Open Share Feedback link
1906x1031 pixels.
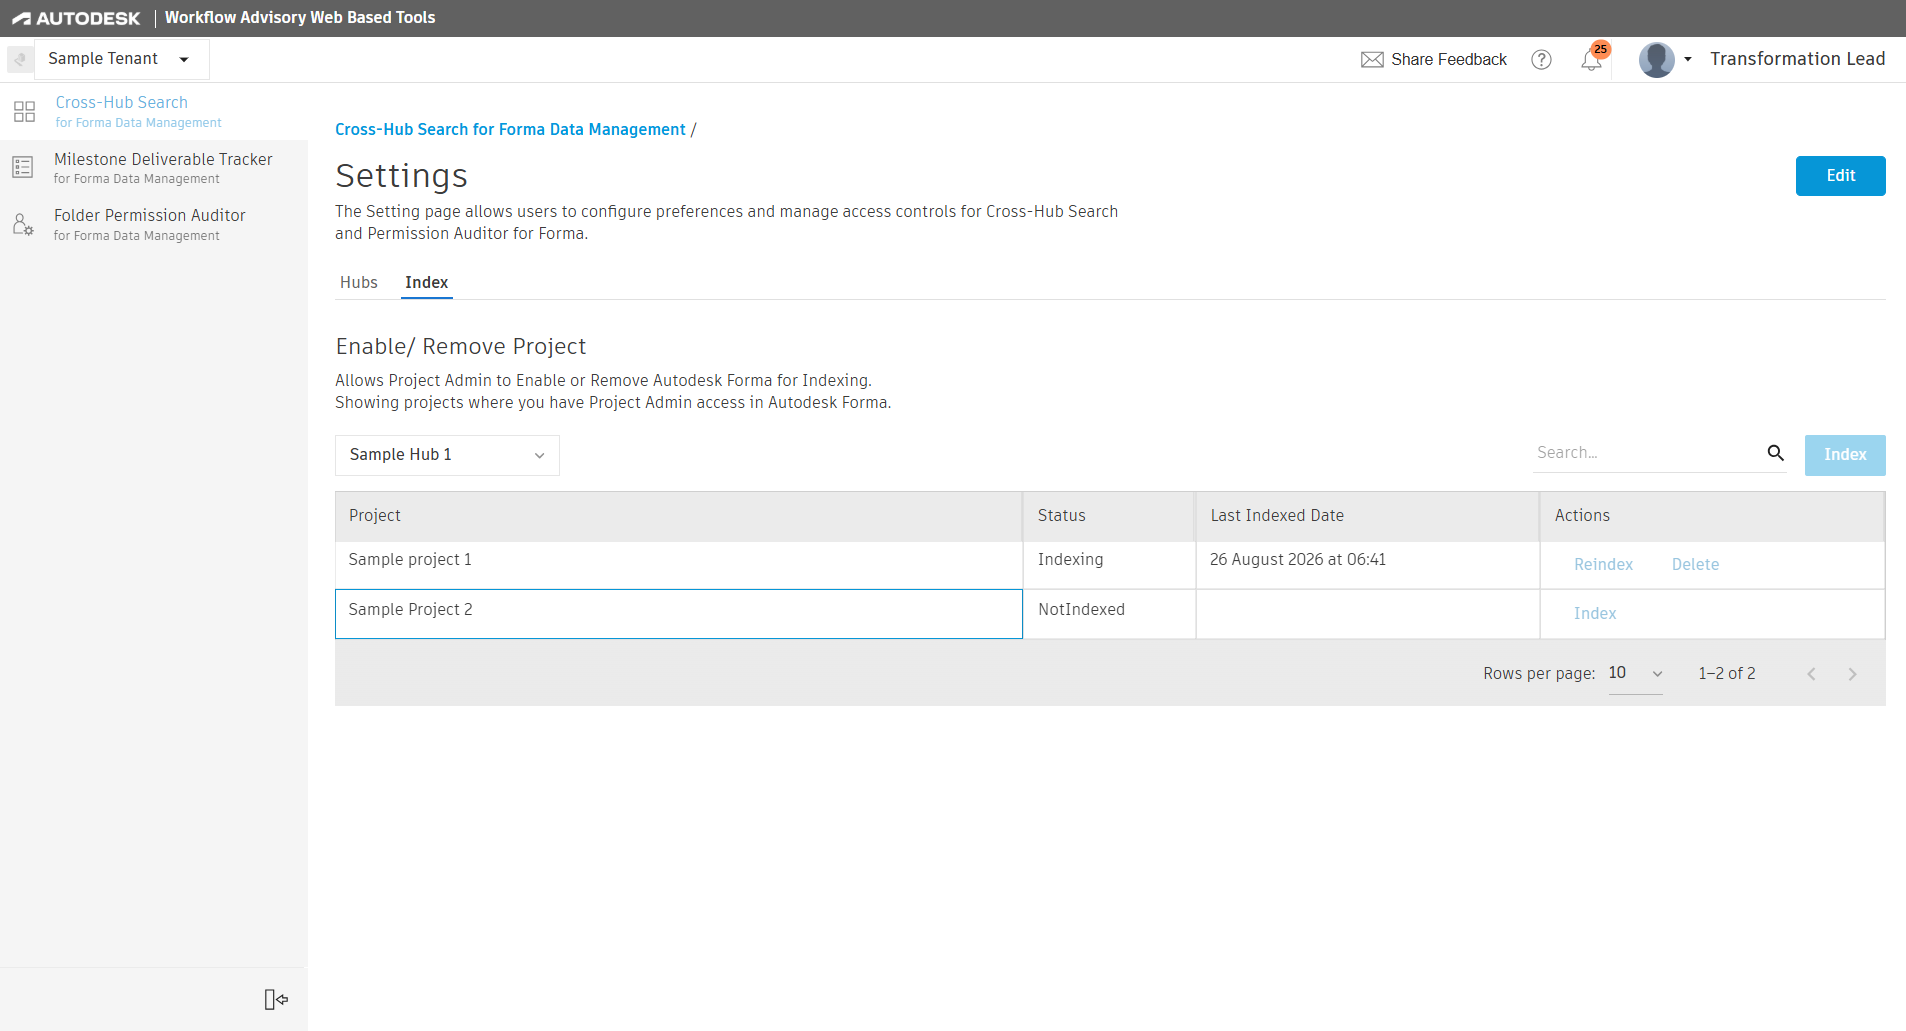point(1448,60)
